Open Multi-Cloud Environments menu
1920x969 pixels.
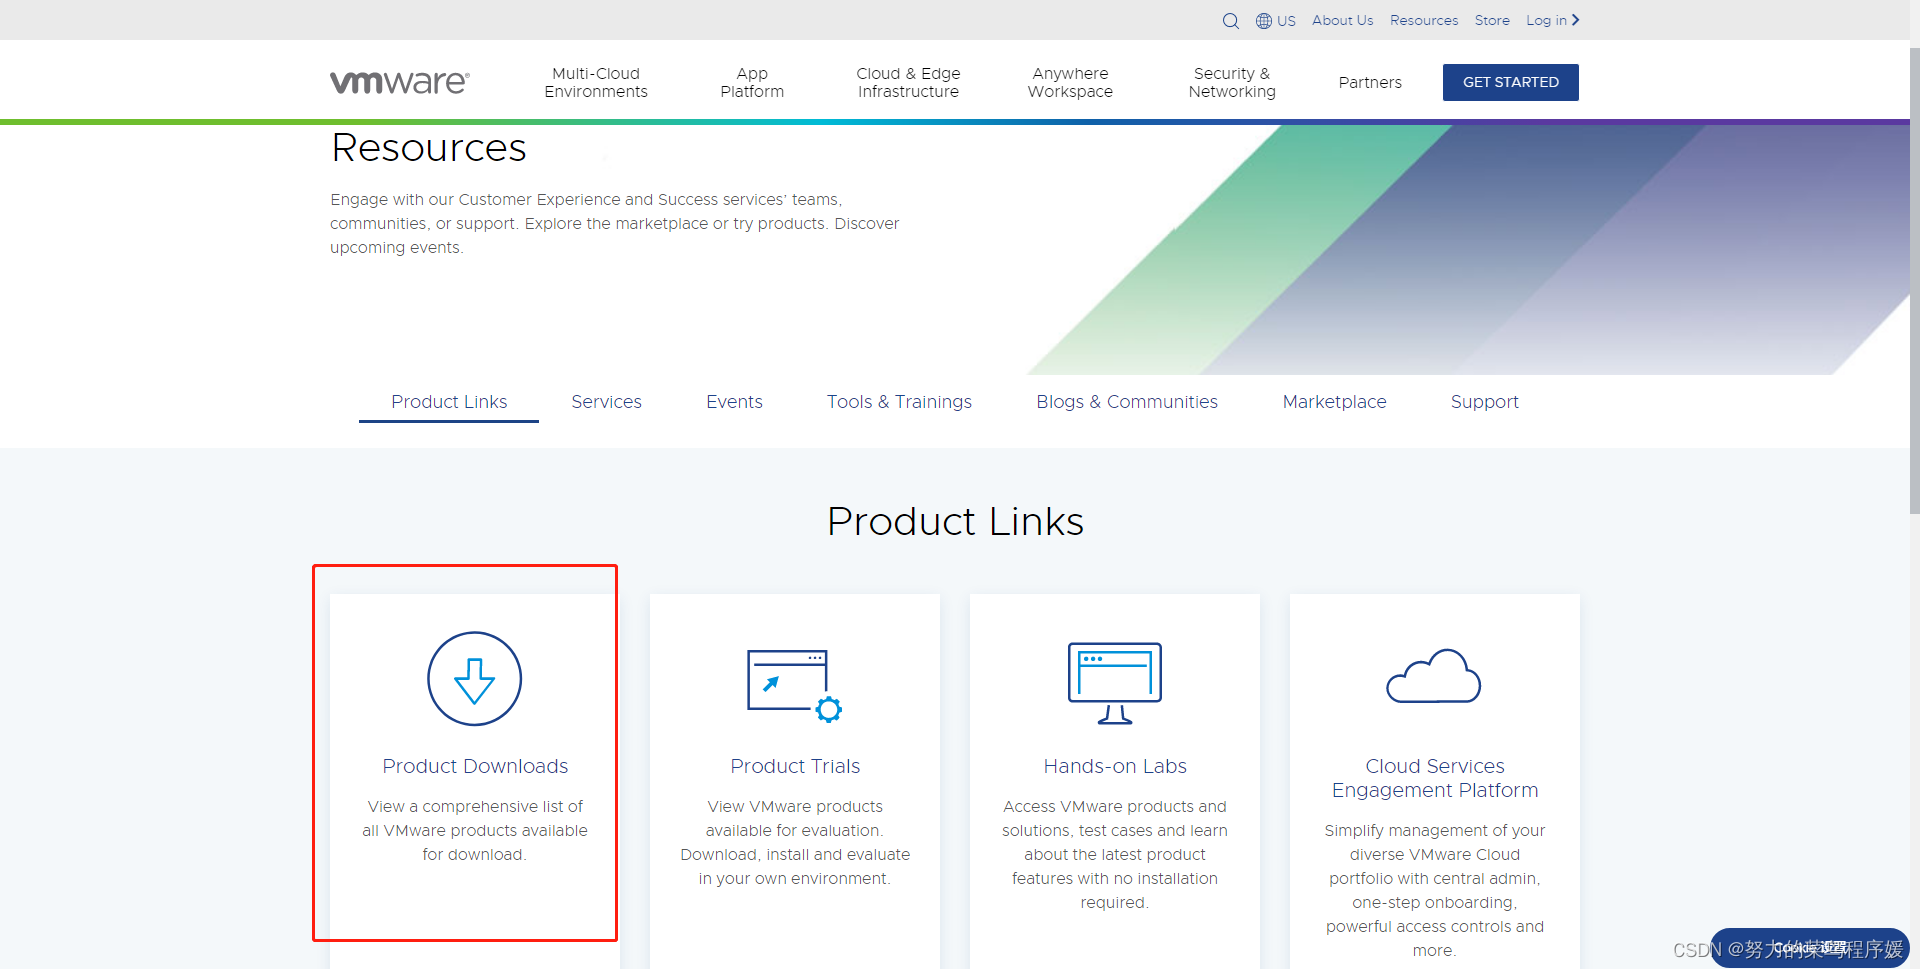[596, 83]
